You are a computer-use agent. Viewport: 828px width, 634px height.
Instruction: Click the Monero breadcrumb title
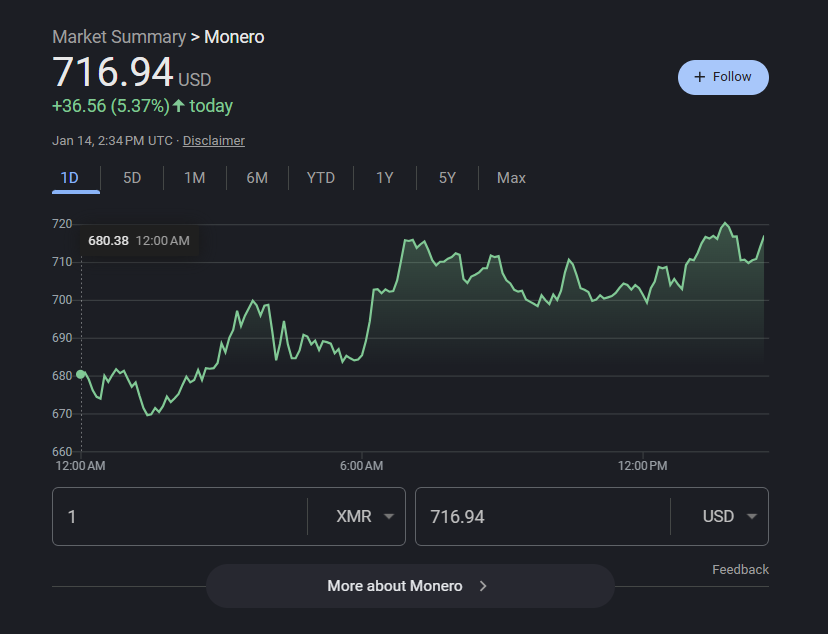coord(234,37)
